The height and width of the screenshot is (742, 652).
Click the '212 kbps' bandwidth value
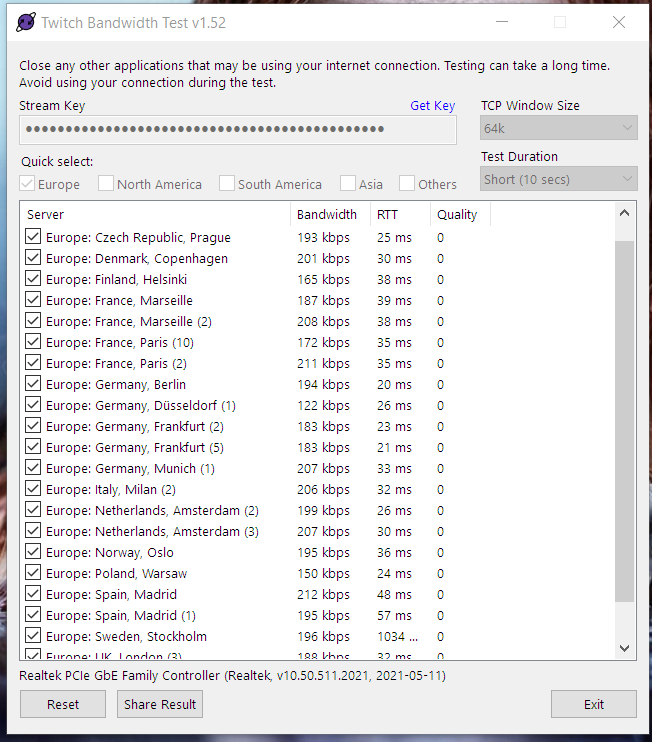[x=323, y=594]
